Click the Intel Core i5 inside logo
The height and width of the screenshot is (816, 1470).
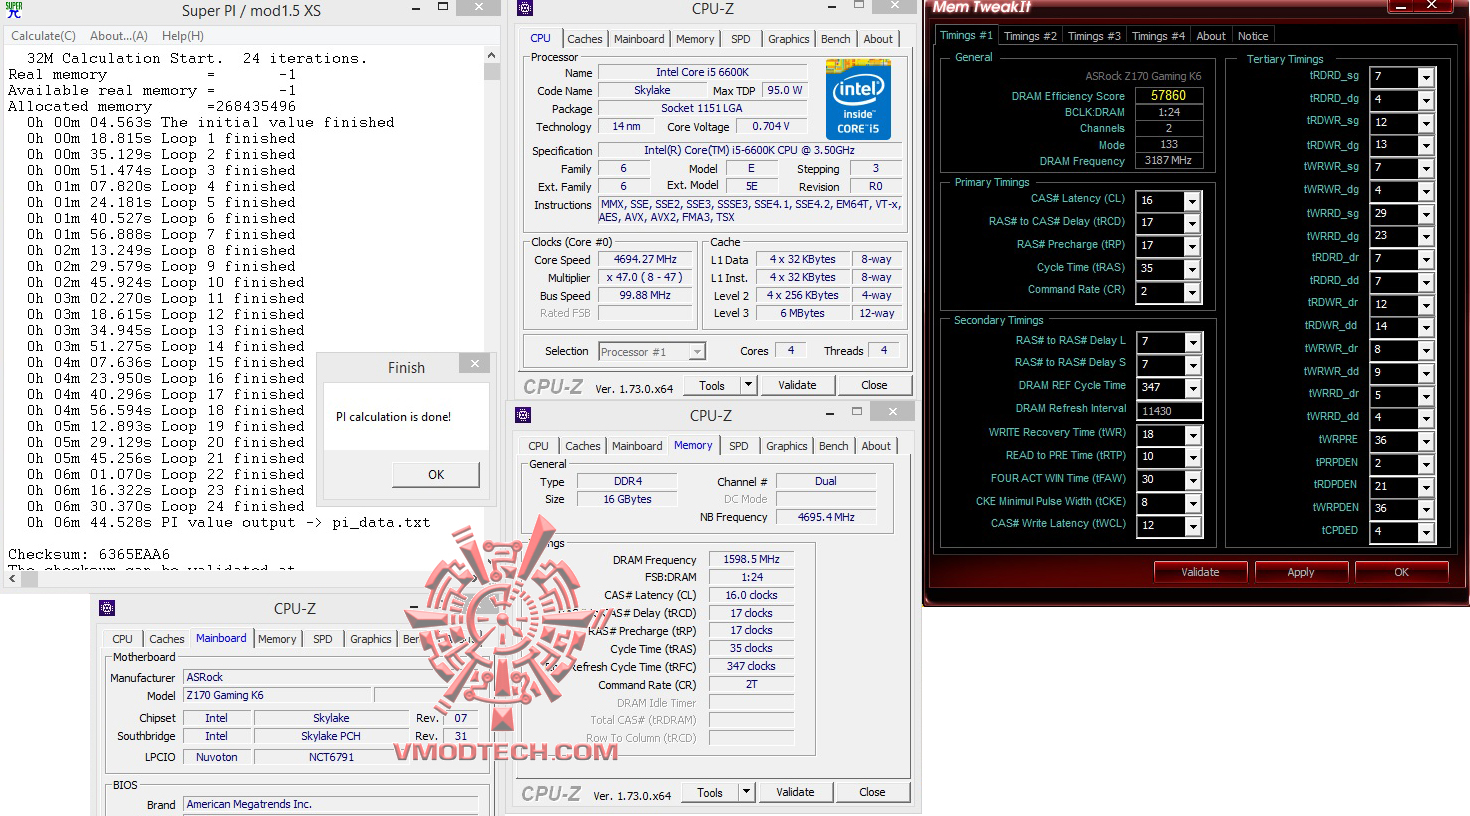coord(858,99)
